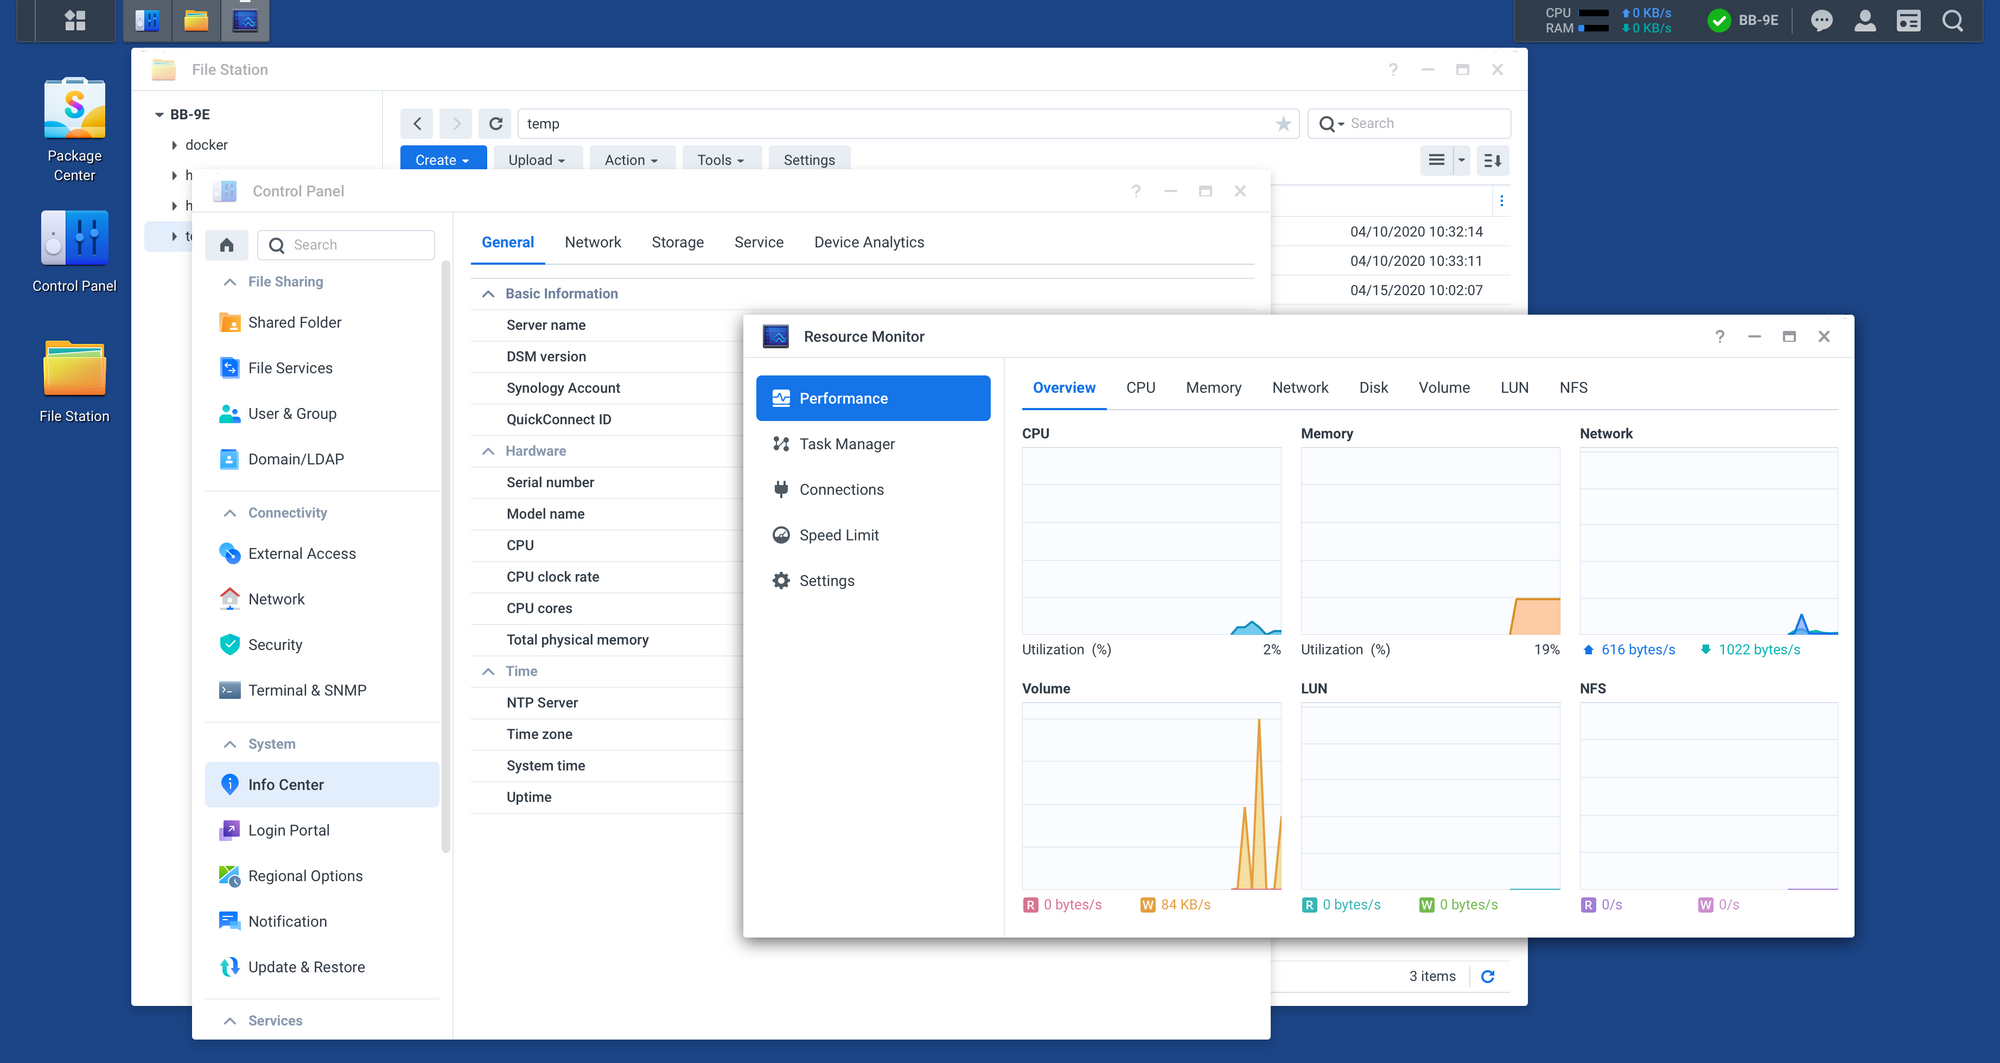Screen dimensions: 2000x1063
Task: Open Connections in Resource Monitor
Action: pos(873,490)
